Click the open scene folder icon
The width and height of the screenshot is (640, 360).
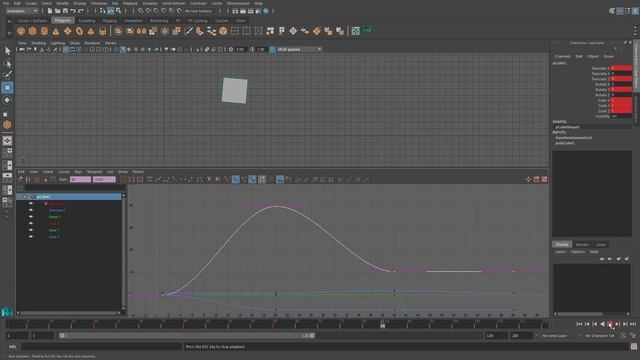coord(58,11)
